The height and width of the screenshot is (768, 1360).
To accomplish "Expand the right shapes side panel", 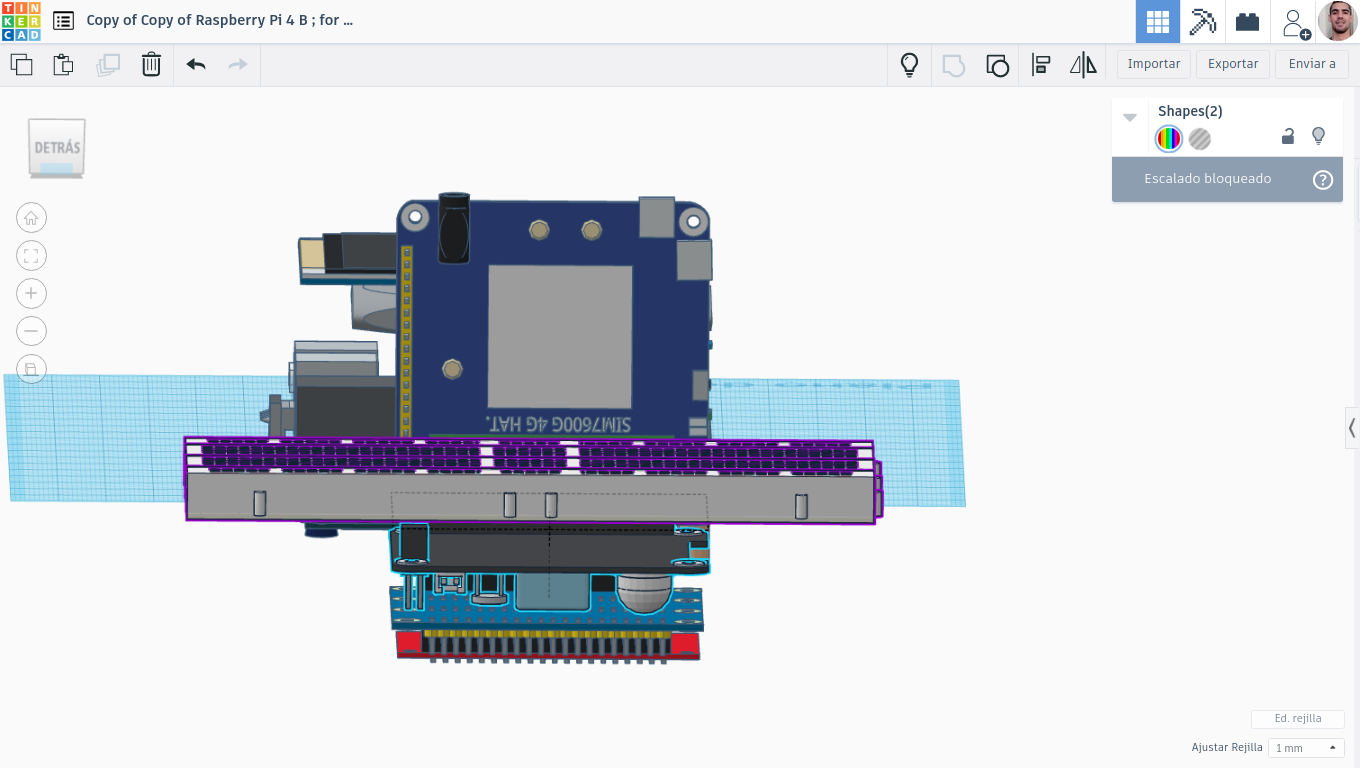I will [x=1352, y=428].
